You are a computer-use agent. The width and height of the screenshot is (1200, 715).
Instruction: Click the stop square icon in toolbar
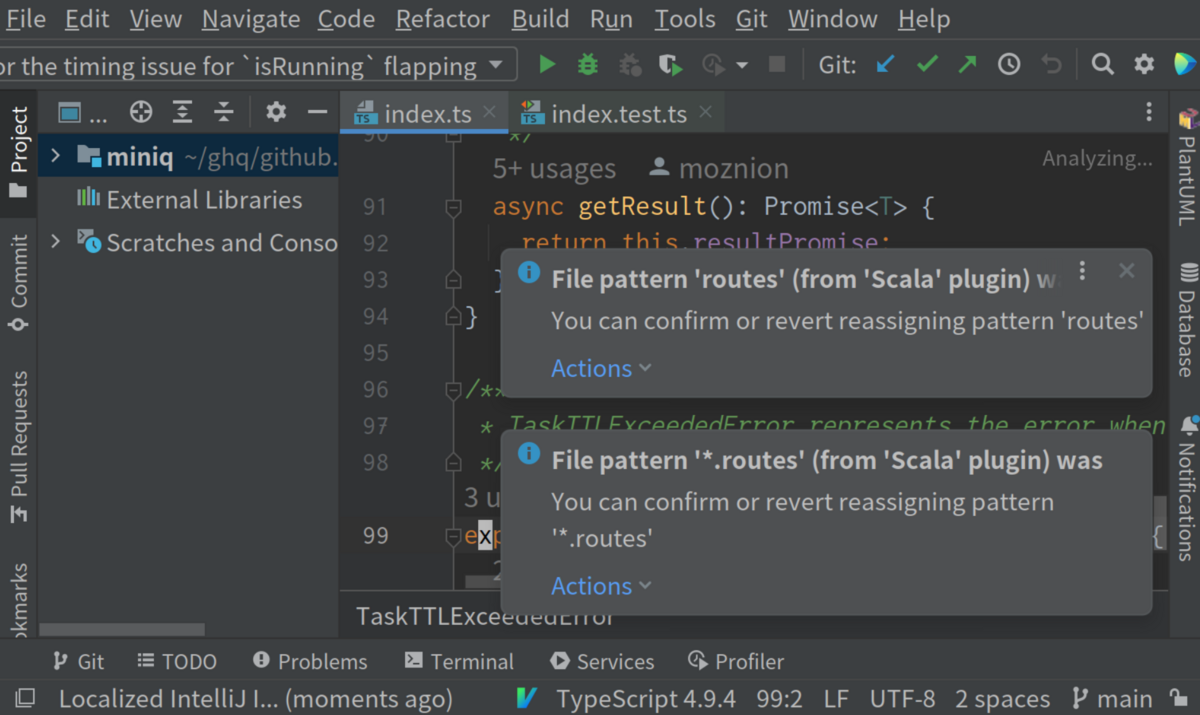pyautogui.click(x=776, y=65)
